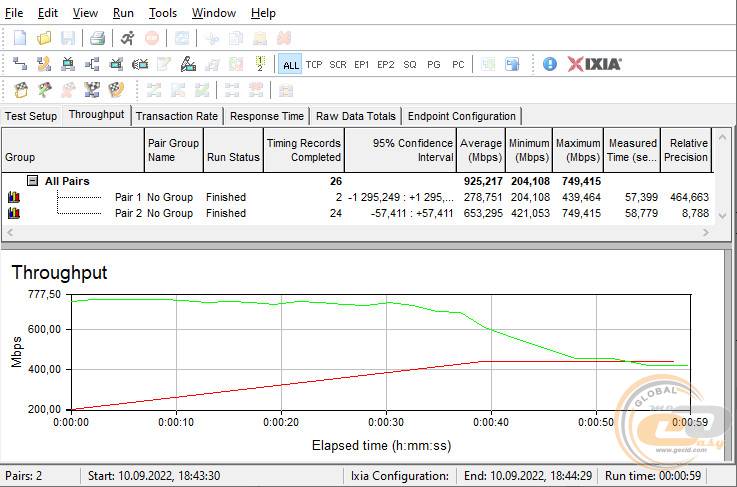Click the horizontal scroll left arrow
The height and width of the screenshot is (487, 737).
10,232
